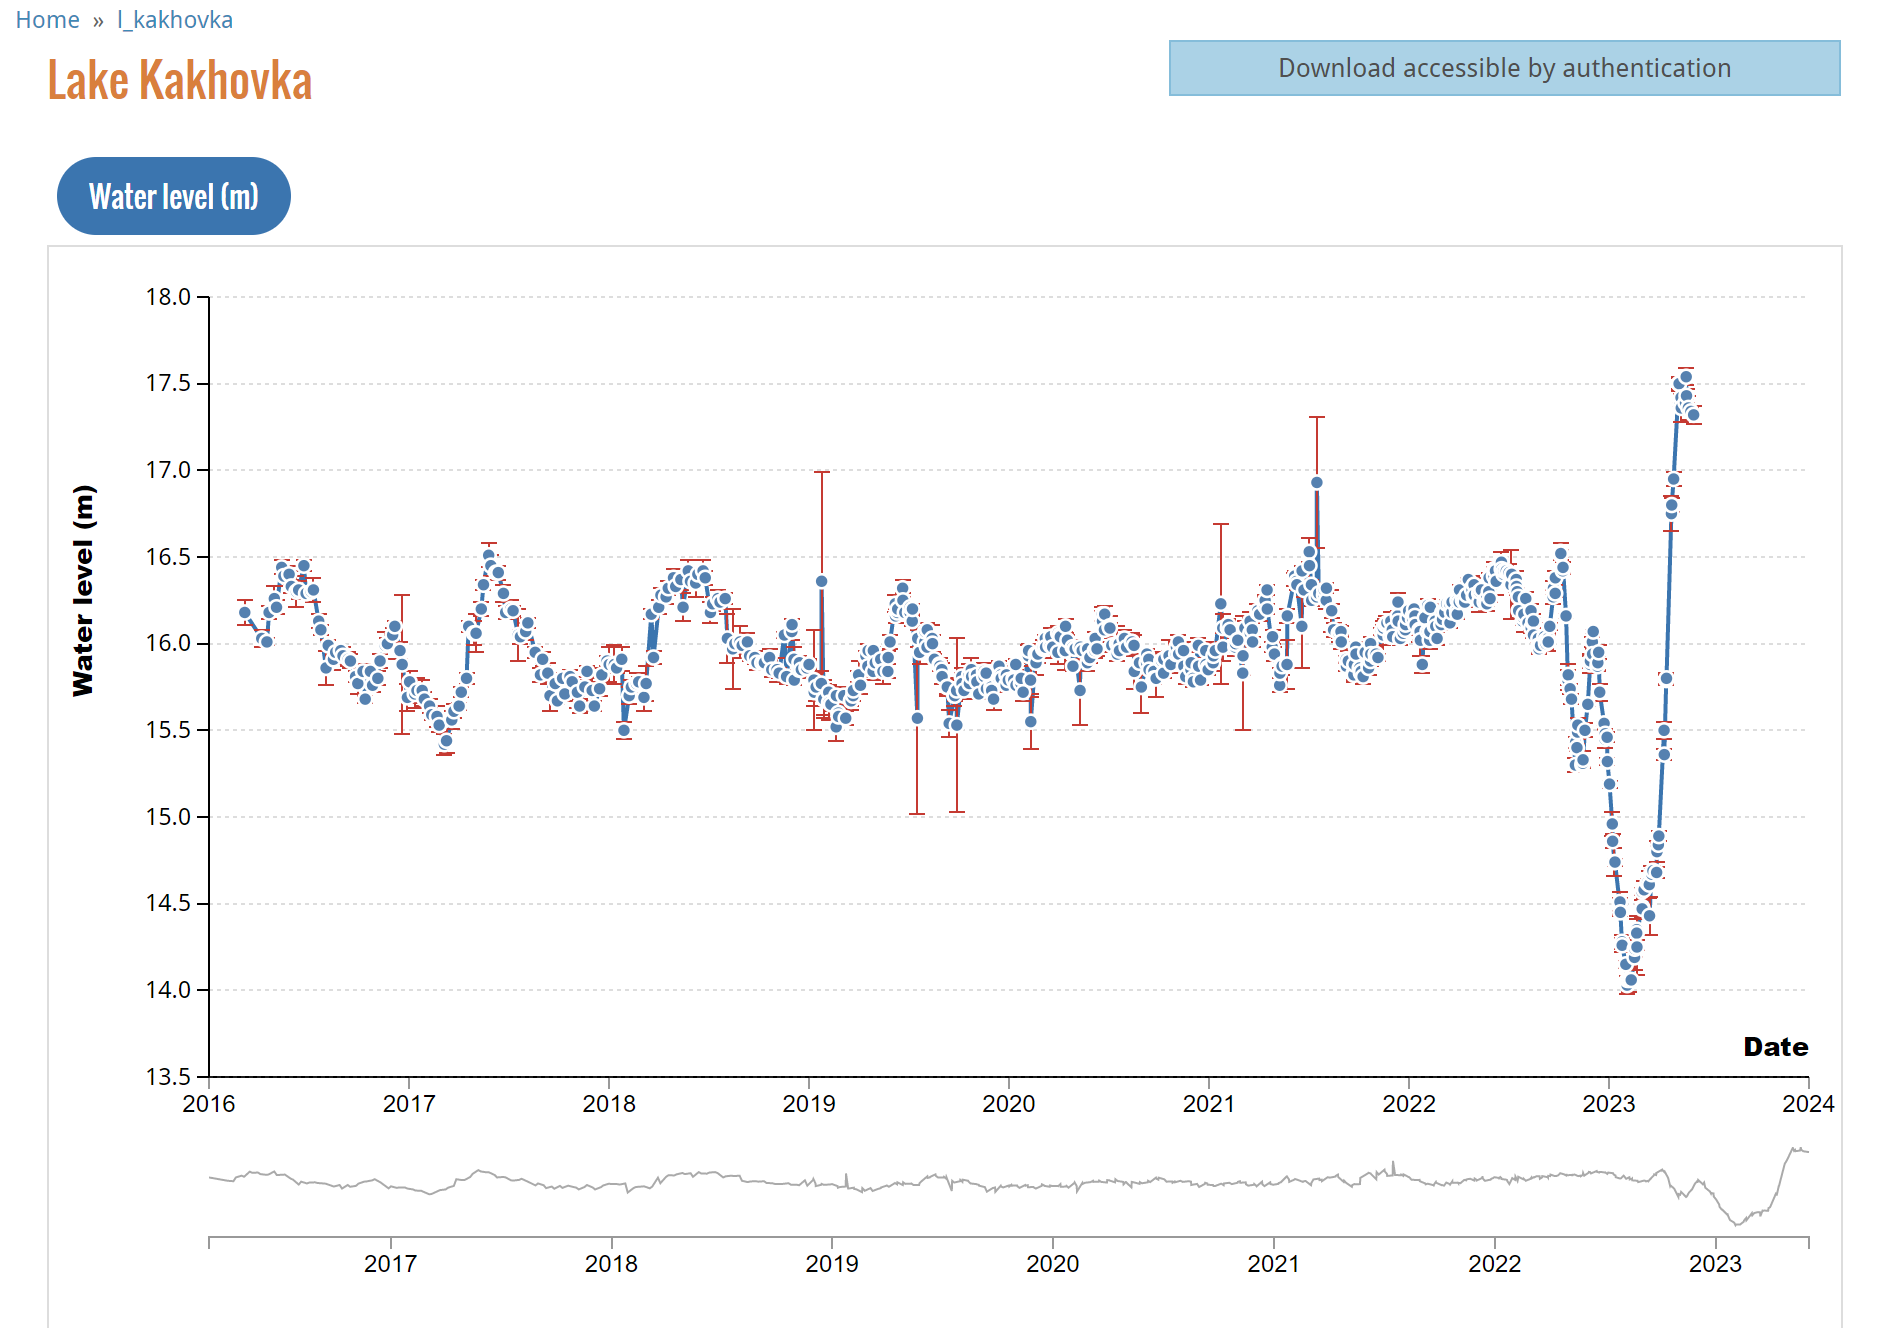Open the l_kakhovka breadcrumb link
The height and width of the screenshot is (1328, 1897).
pos(174,20)
